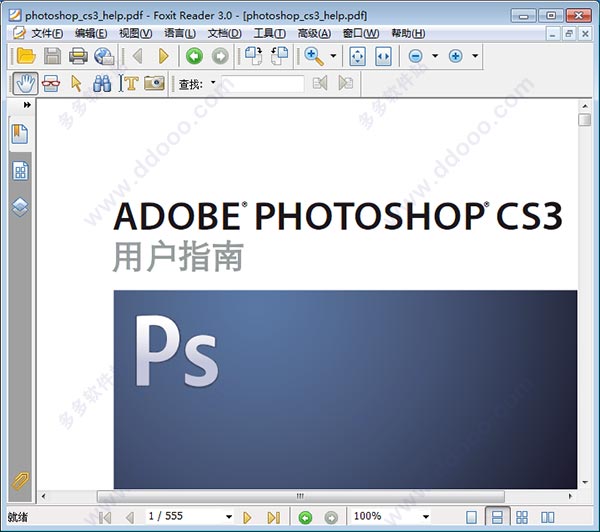
Task: Click the horizontal scrollbar right arrow
Action: click(570, 496)
